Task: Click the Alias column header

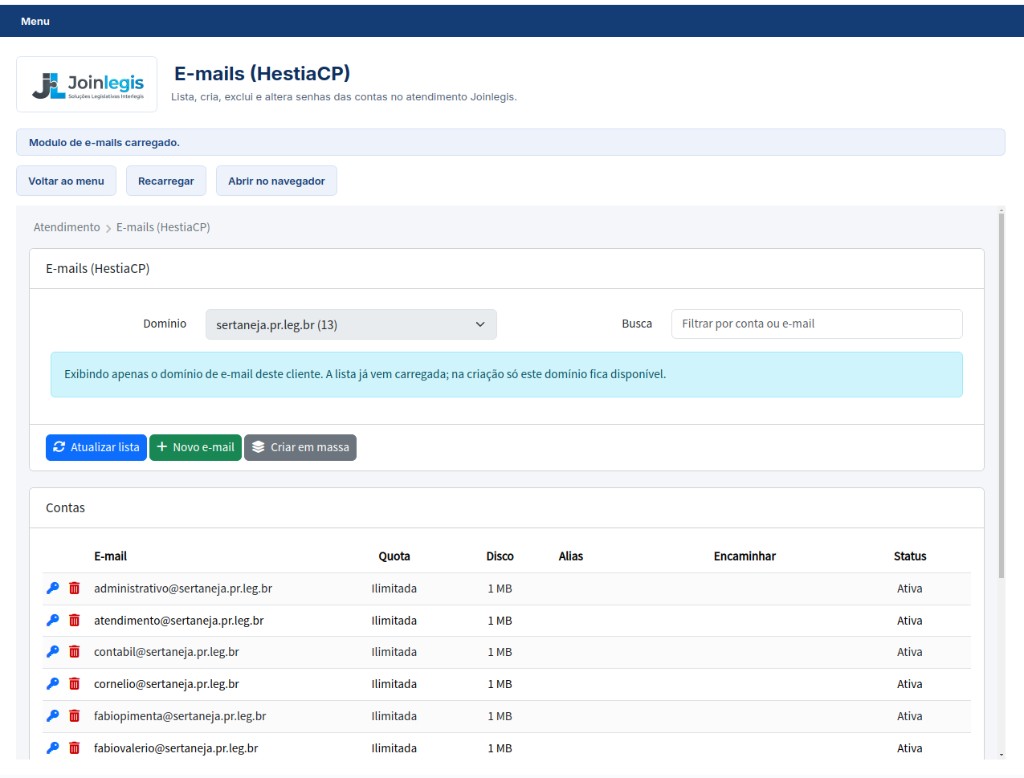Action: click(571, 557)
